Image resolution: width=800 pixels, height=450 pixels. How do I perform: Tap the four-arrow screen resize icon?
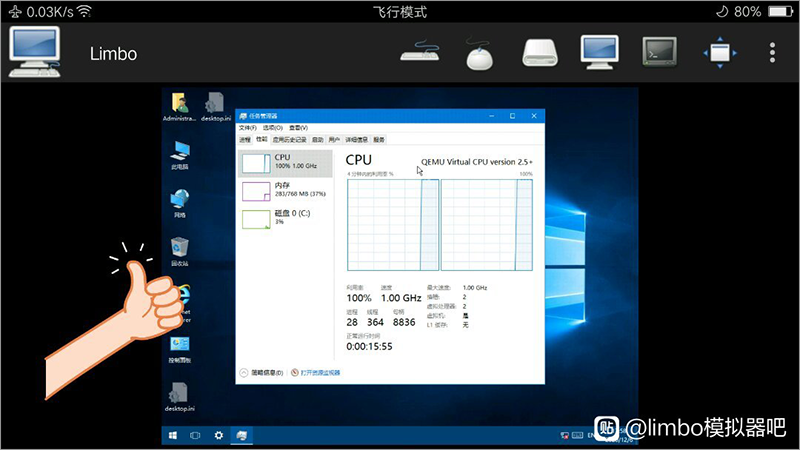click(719, 53)
